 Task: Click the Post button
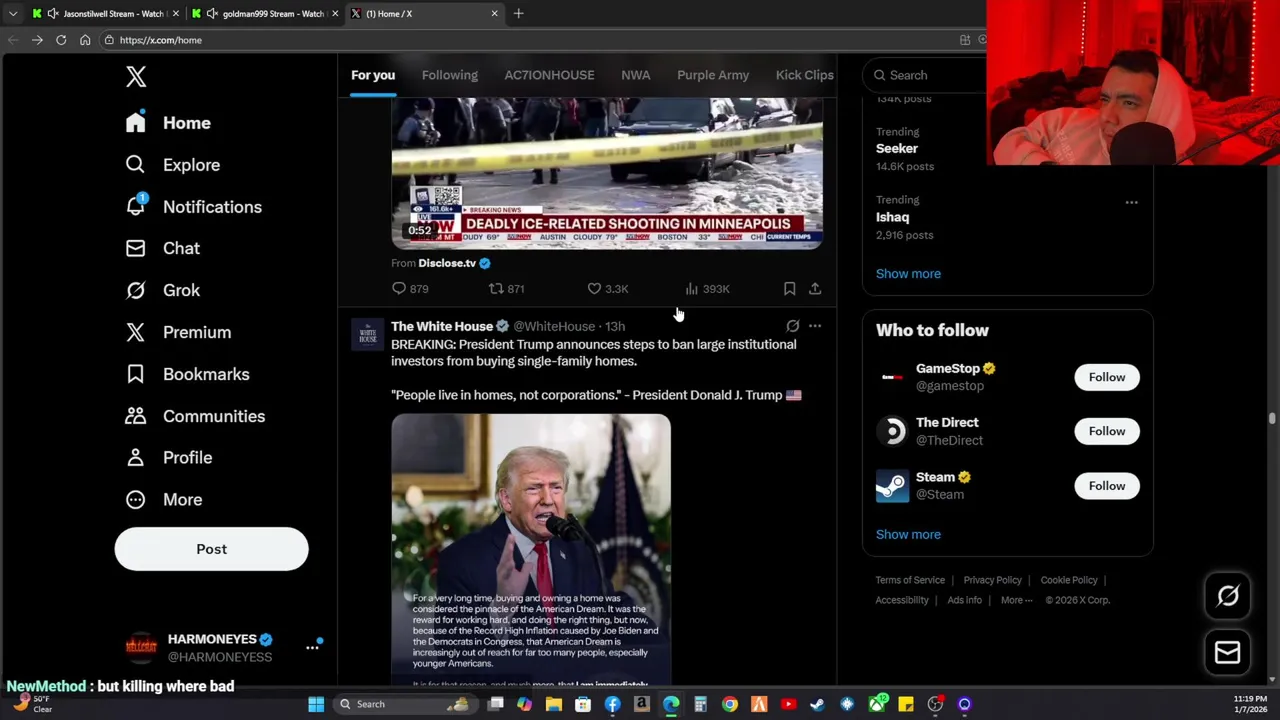pyautogui.click(x=211, y=549)
